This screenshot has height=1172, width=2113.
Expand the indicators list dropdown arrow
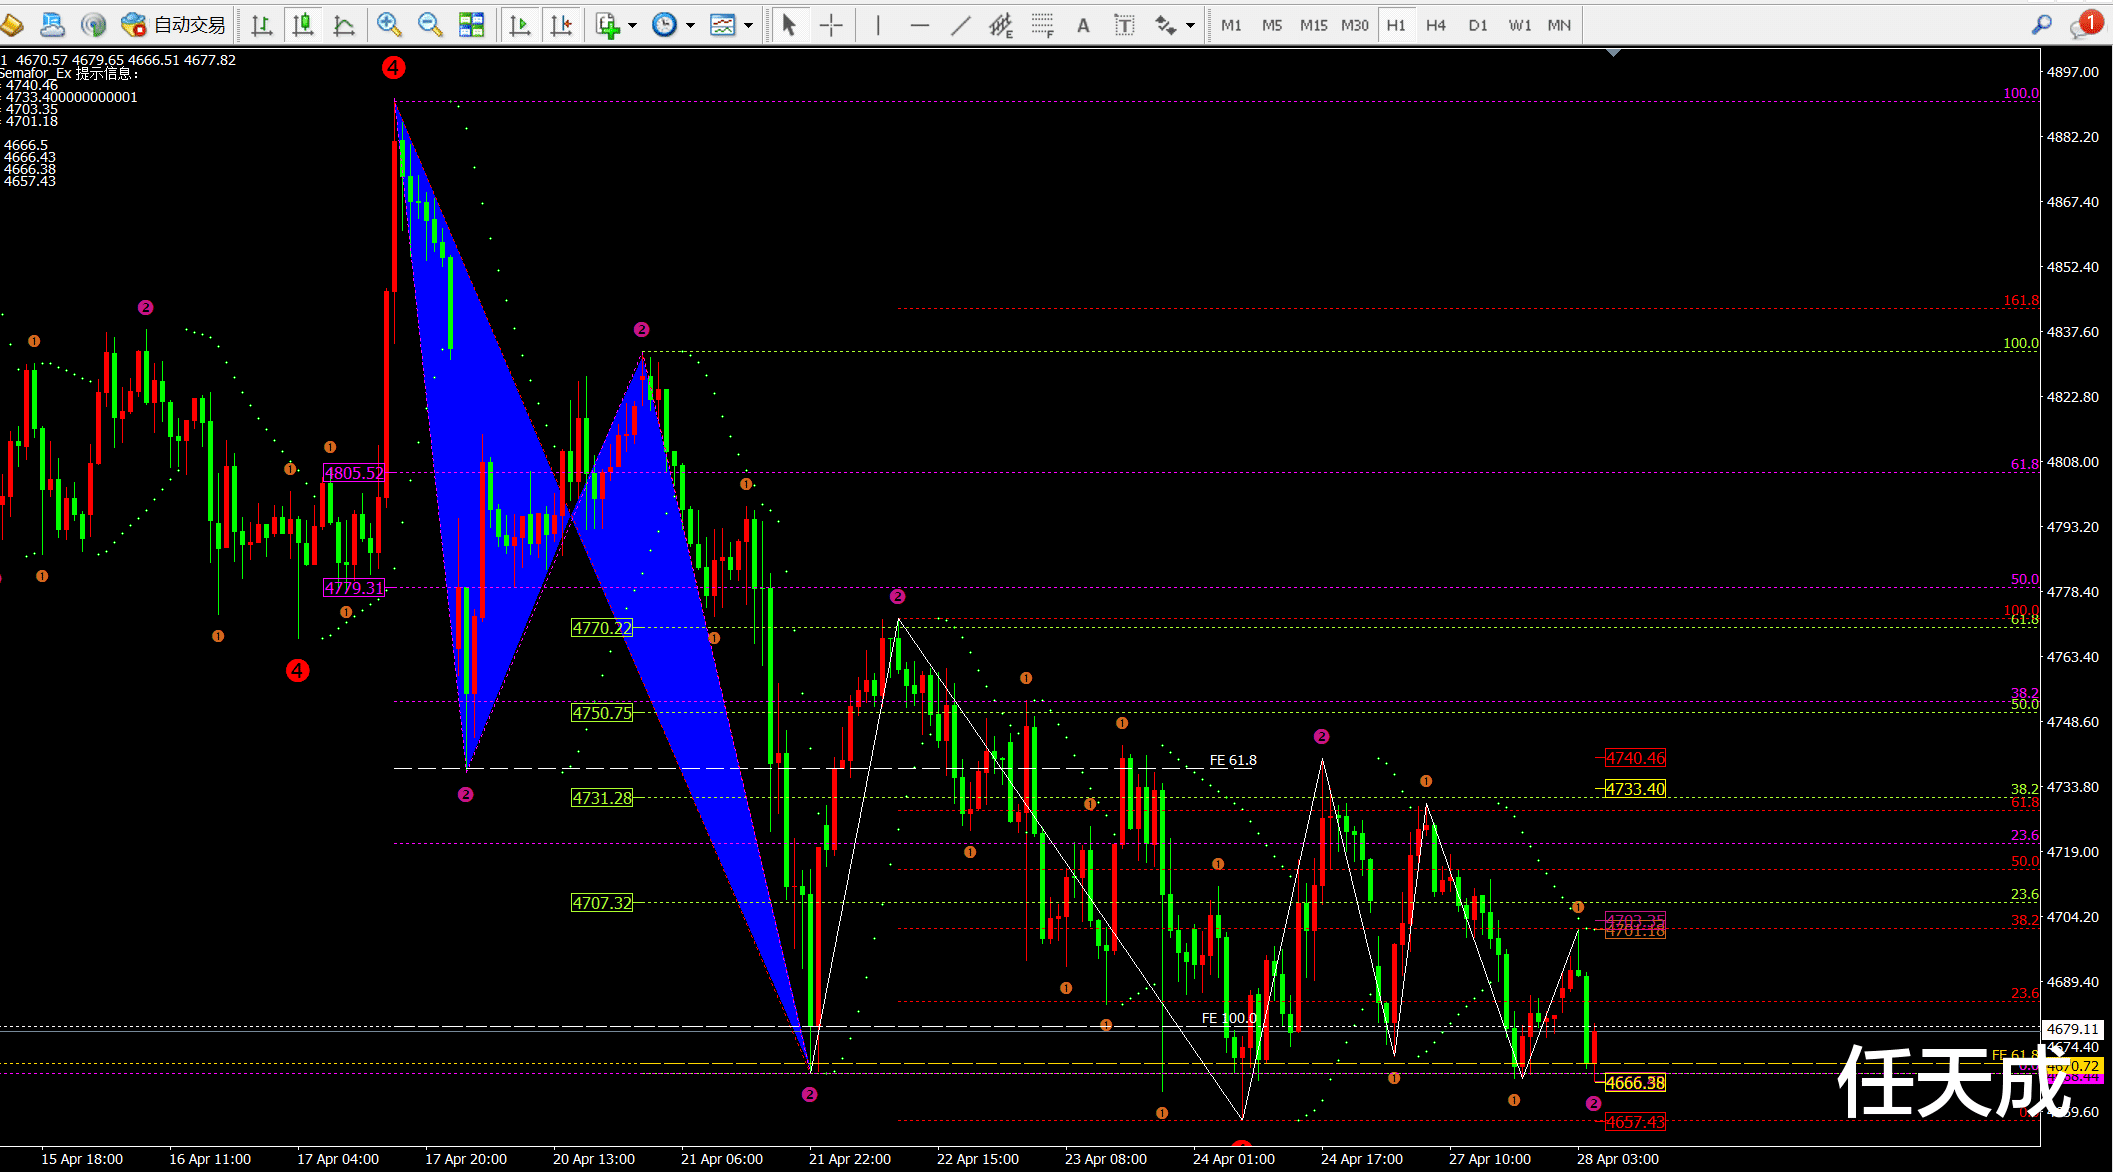632,26
